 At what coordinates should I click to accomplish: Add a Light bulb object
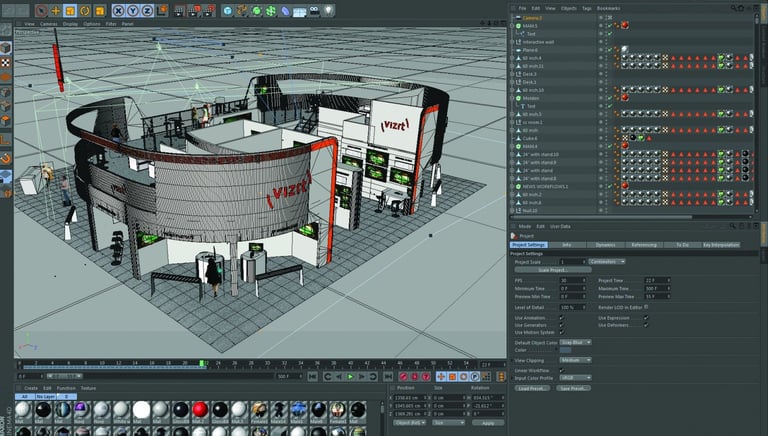(328, 10)
